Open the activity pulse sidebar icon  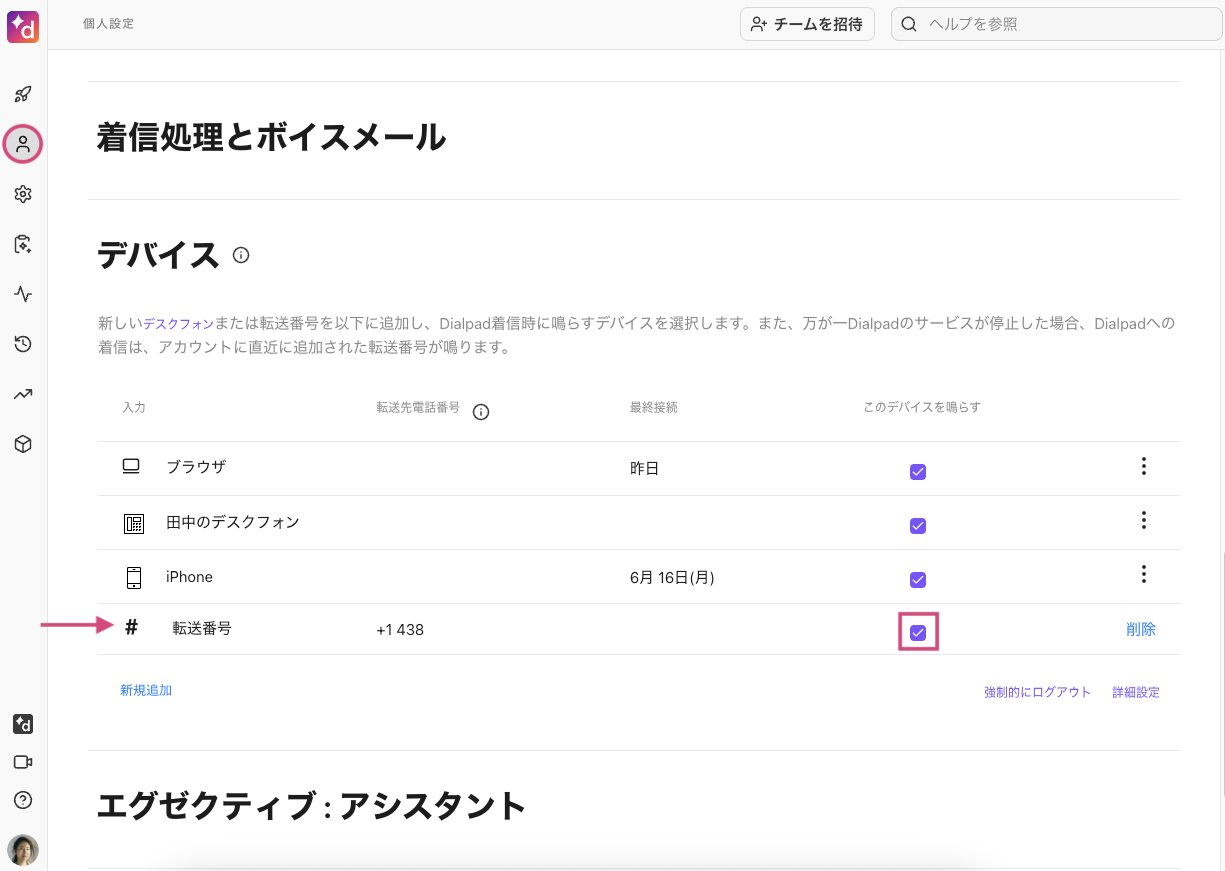pyautogui.click(x=23, y=294)
